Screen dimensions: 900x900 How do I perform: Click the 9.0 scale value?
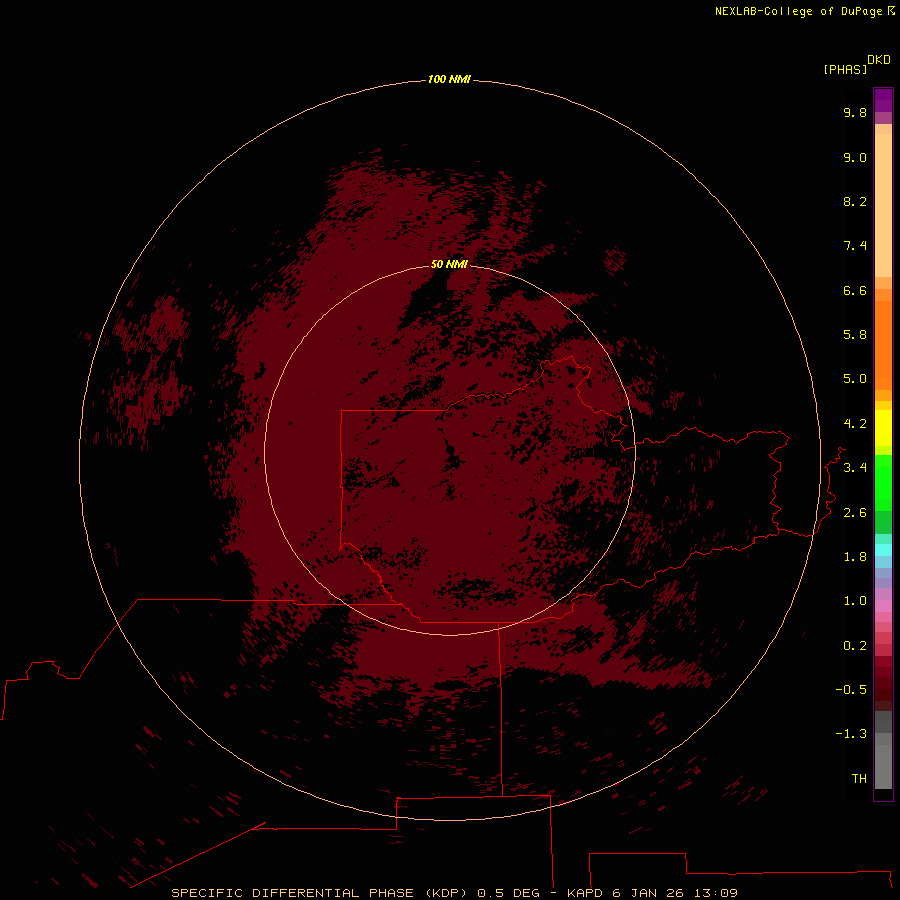[x=855, y=157]
